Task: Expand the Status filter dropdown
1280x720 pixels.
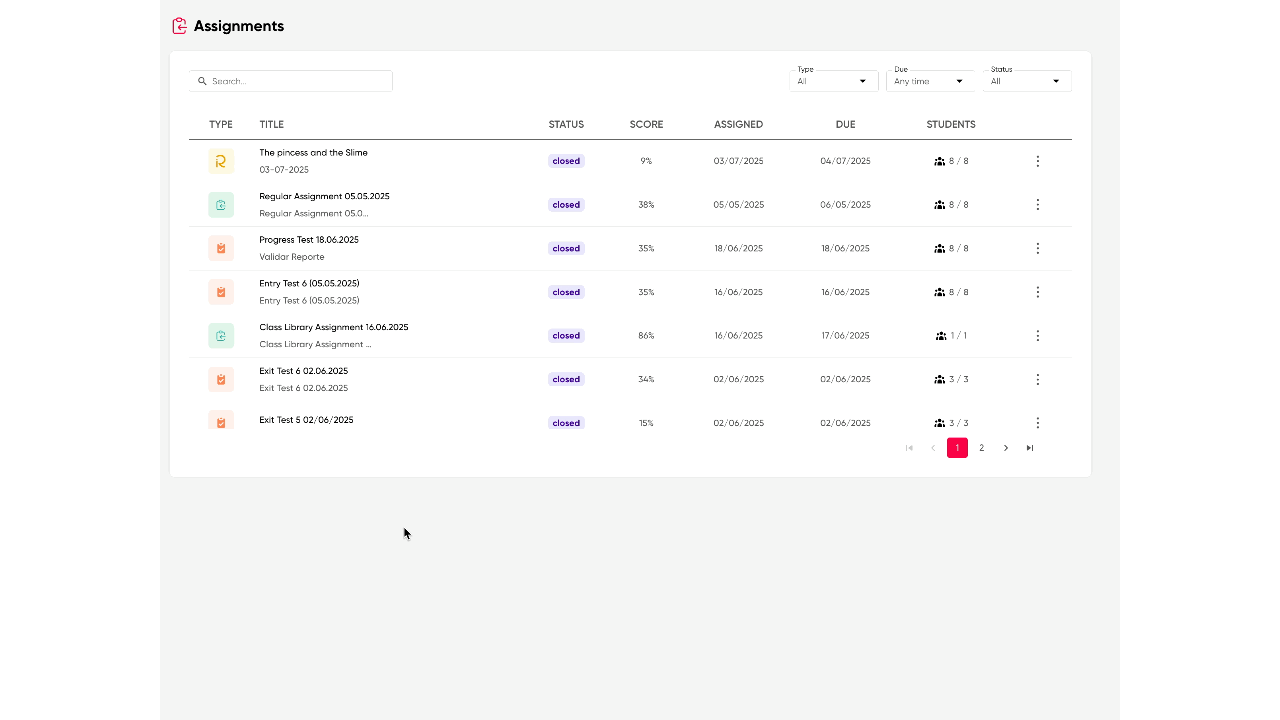Action: pyautogui.click(x=1026, y=81)
